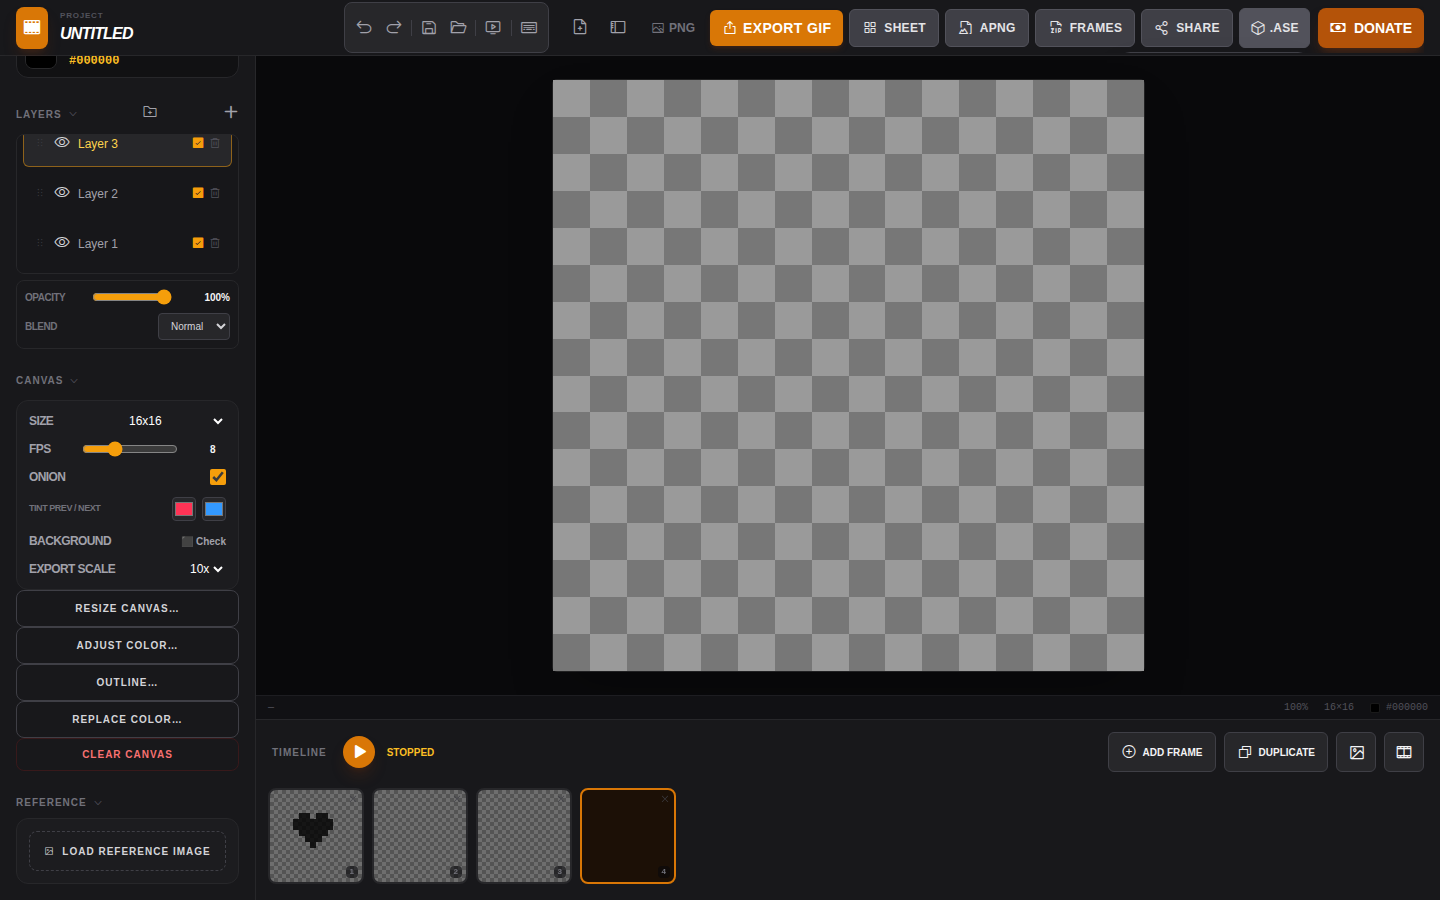Delete Layer 1 with its trash icon
Viewport: 1440px width, 900px height.
(x=215, y=243)
